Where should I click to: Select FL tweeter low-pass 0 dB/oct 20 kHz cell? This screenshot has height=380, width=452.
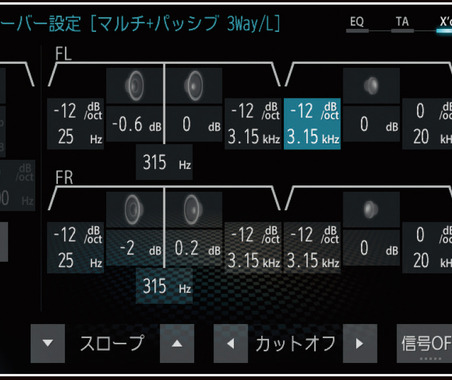(x=427, y=124)
